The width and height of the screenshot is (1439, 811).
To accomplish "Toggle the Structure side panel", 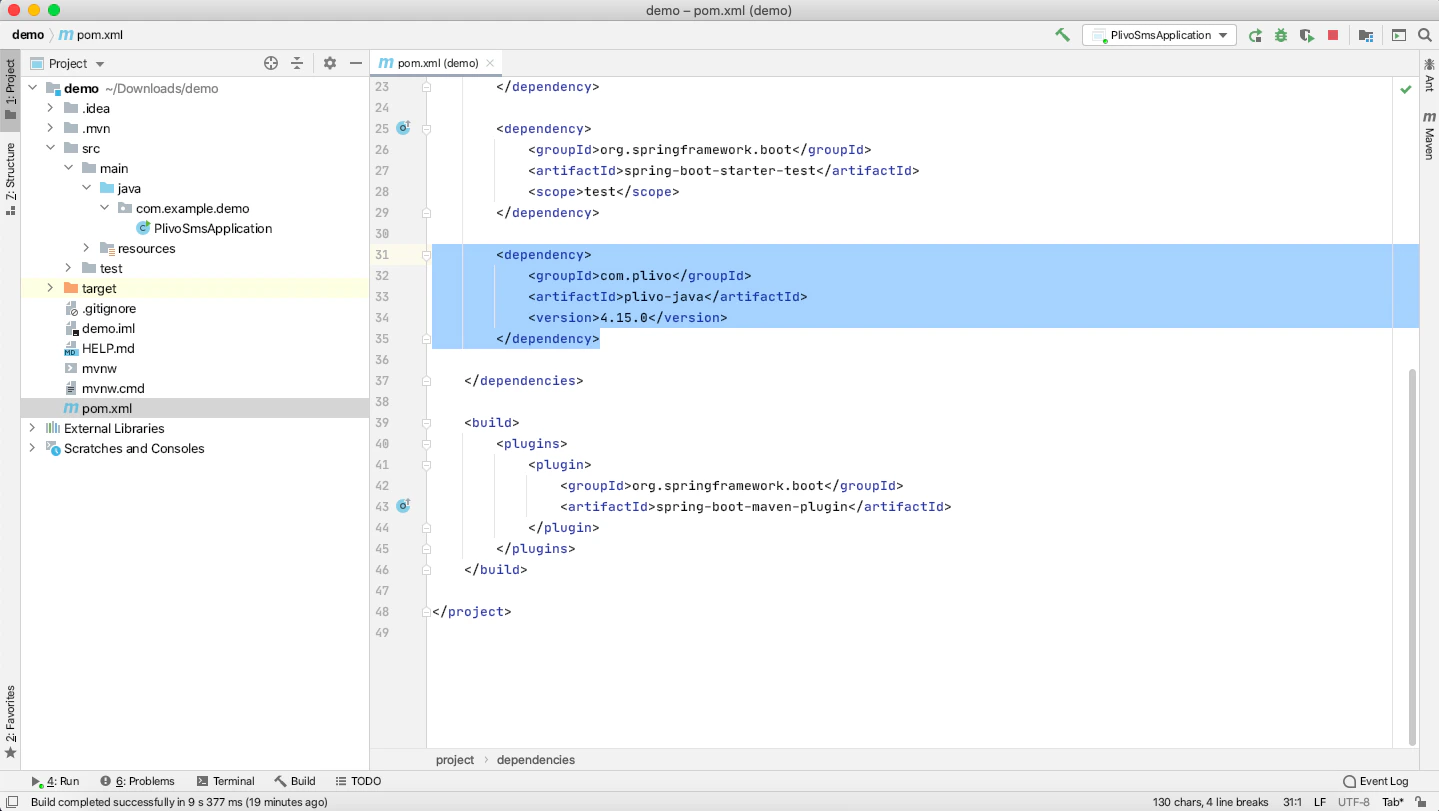I will (x=10, y=178).
